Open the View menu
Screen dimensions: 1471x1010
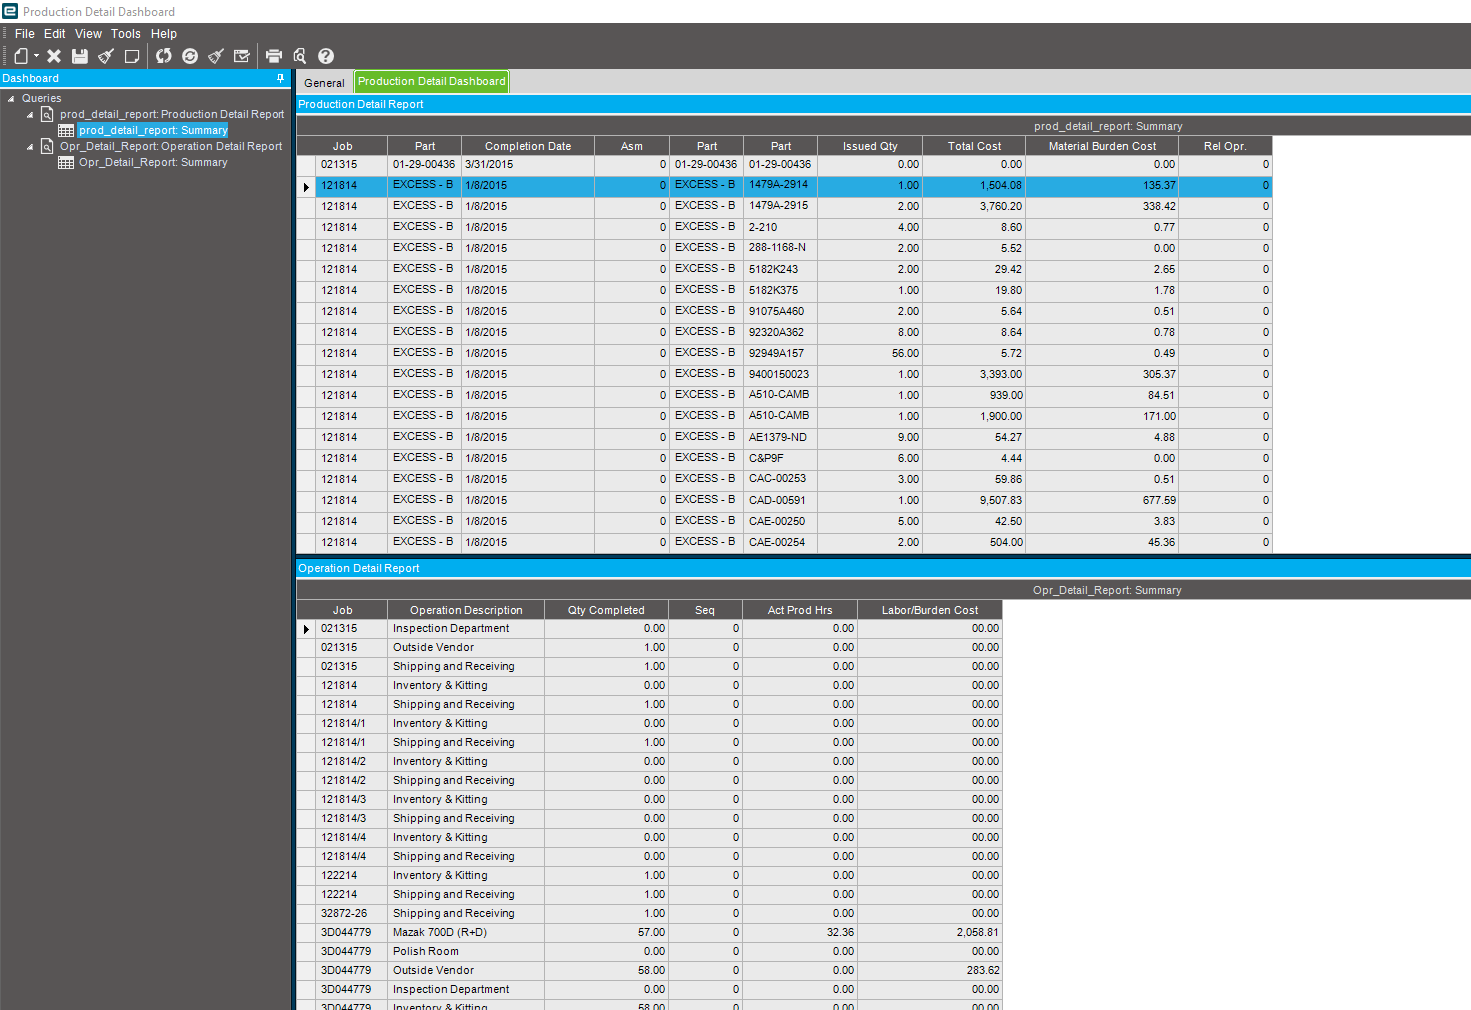point(88,34)
